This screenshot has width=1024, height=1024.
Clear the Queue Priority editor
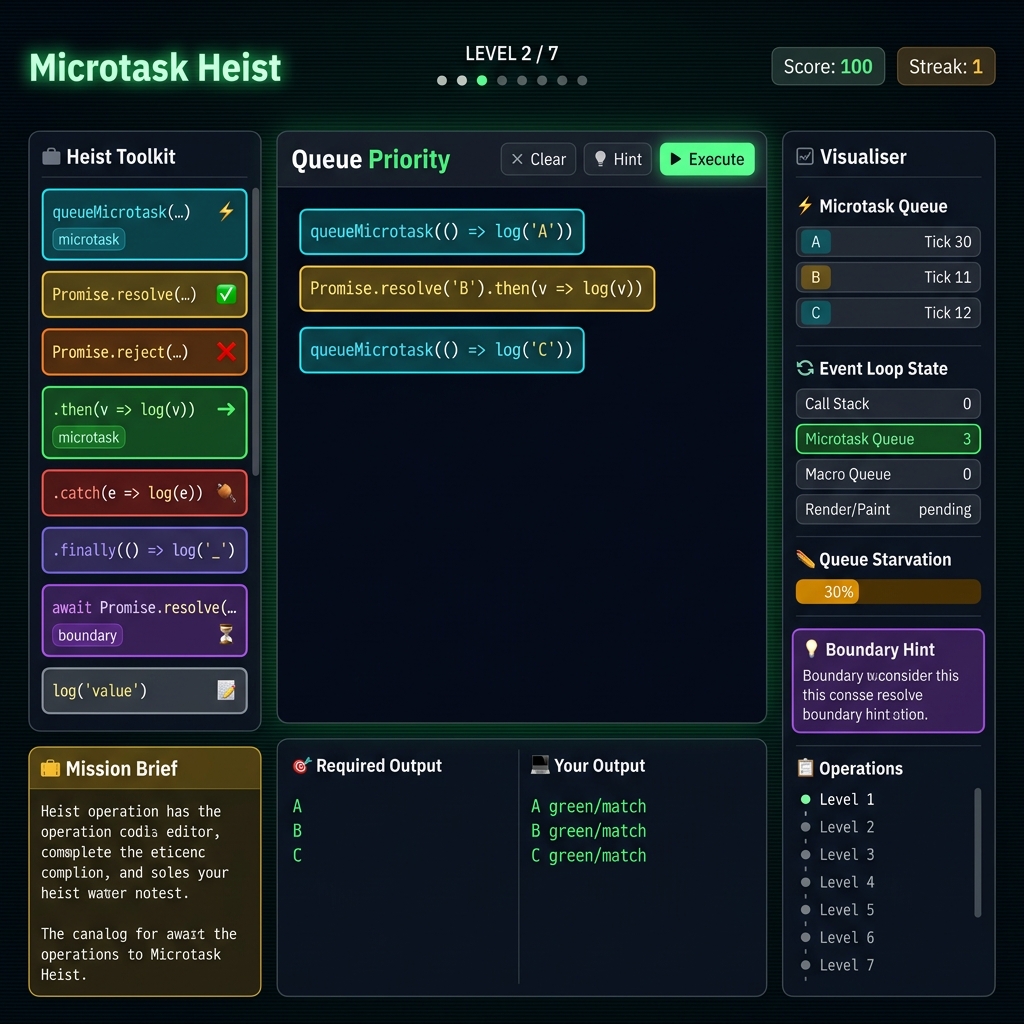[538, 159]
